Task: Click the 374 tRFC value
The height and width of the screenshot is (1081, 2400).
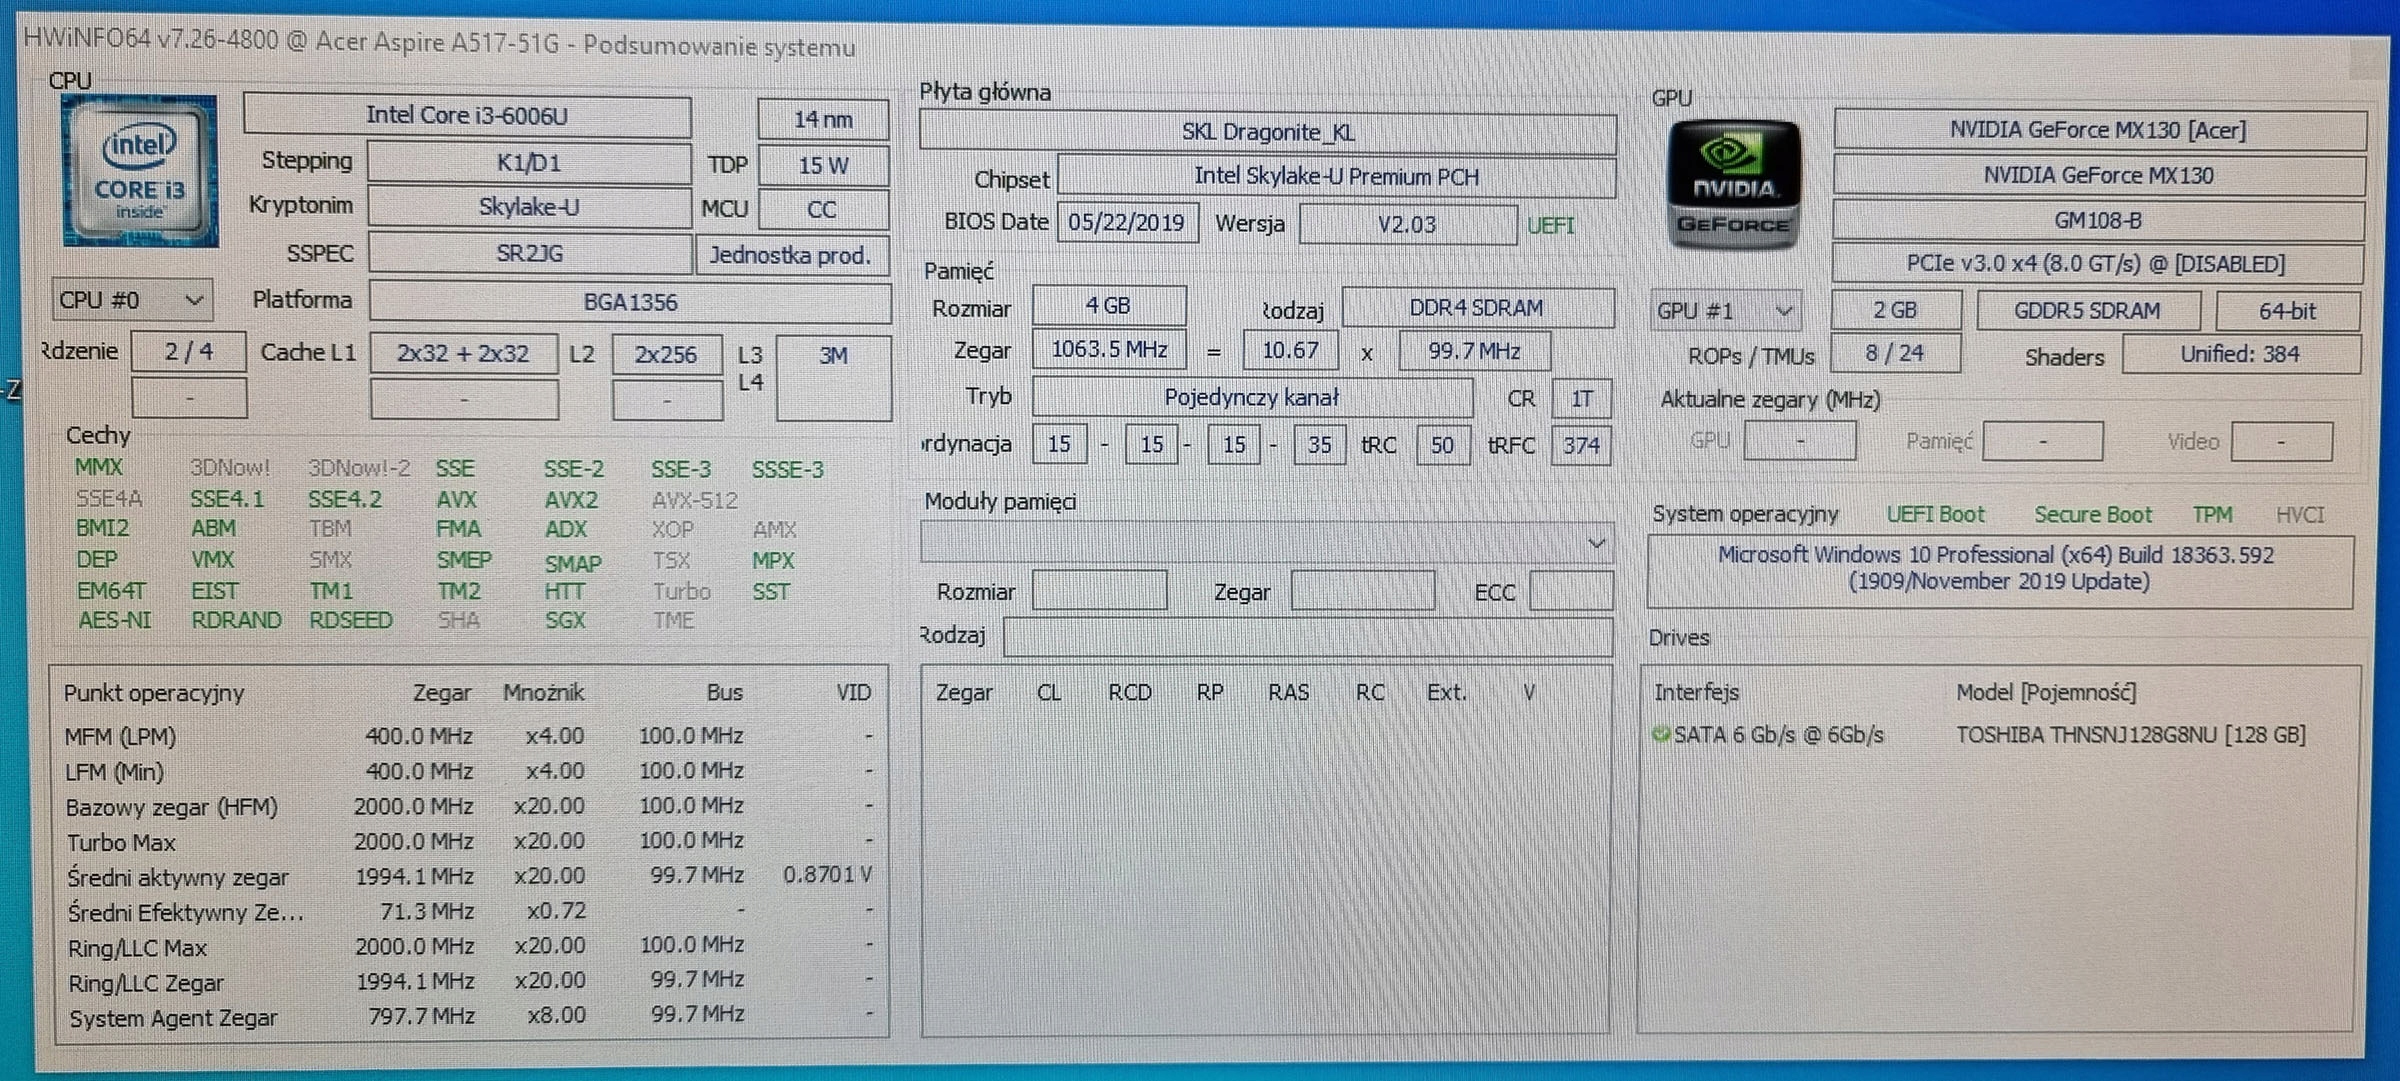Action: coord(1581,445)
